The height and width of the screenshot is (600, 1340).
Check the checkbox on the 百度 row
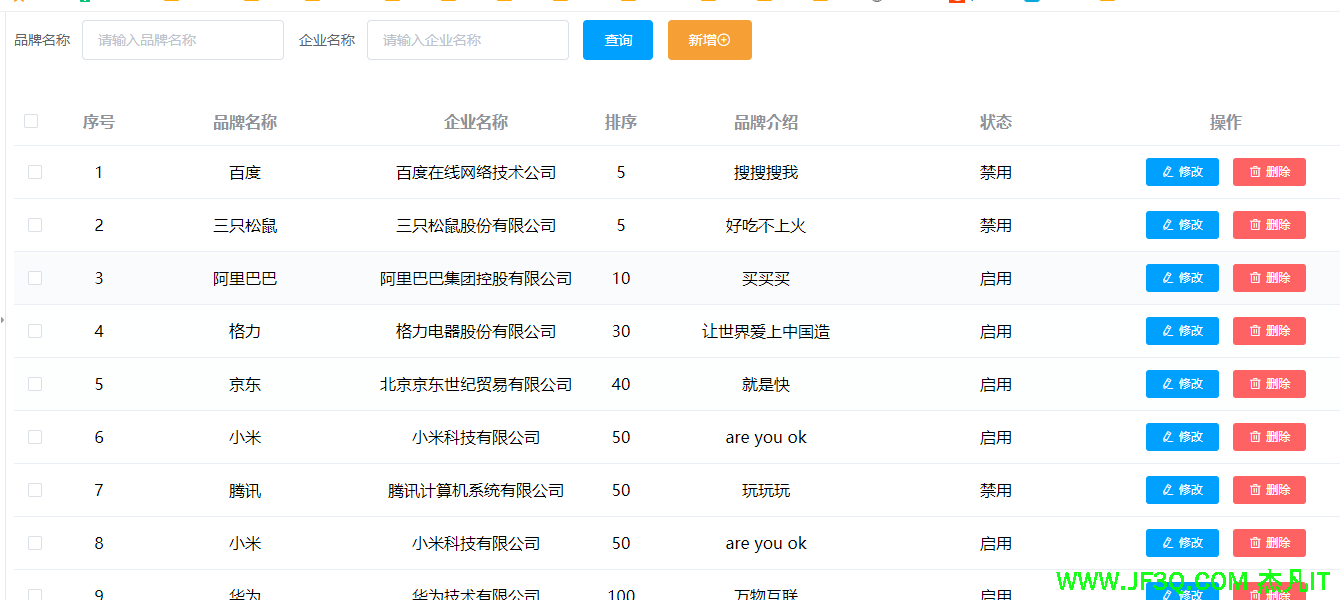point(35,171)
